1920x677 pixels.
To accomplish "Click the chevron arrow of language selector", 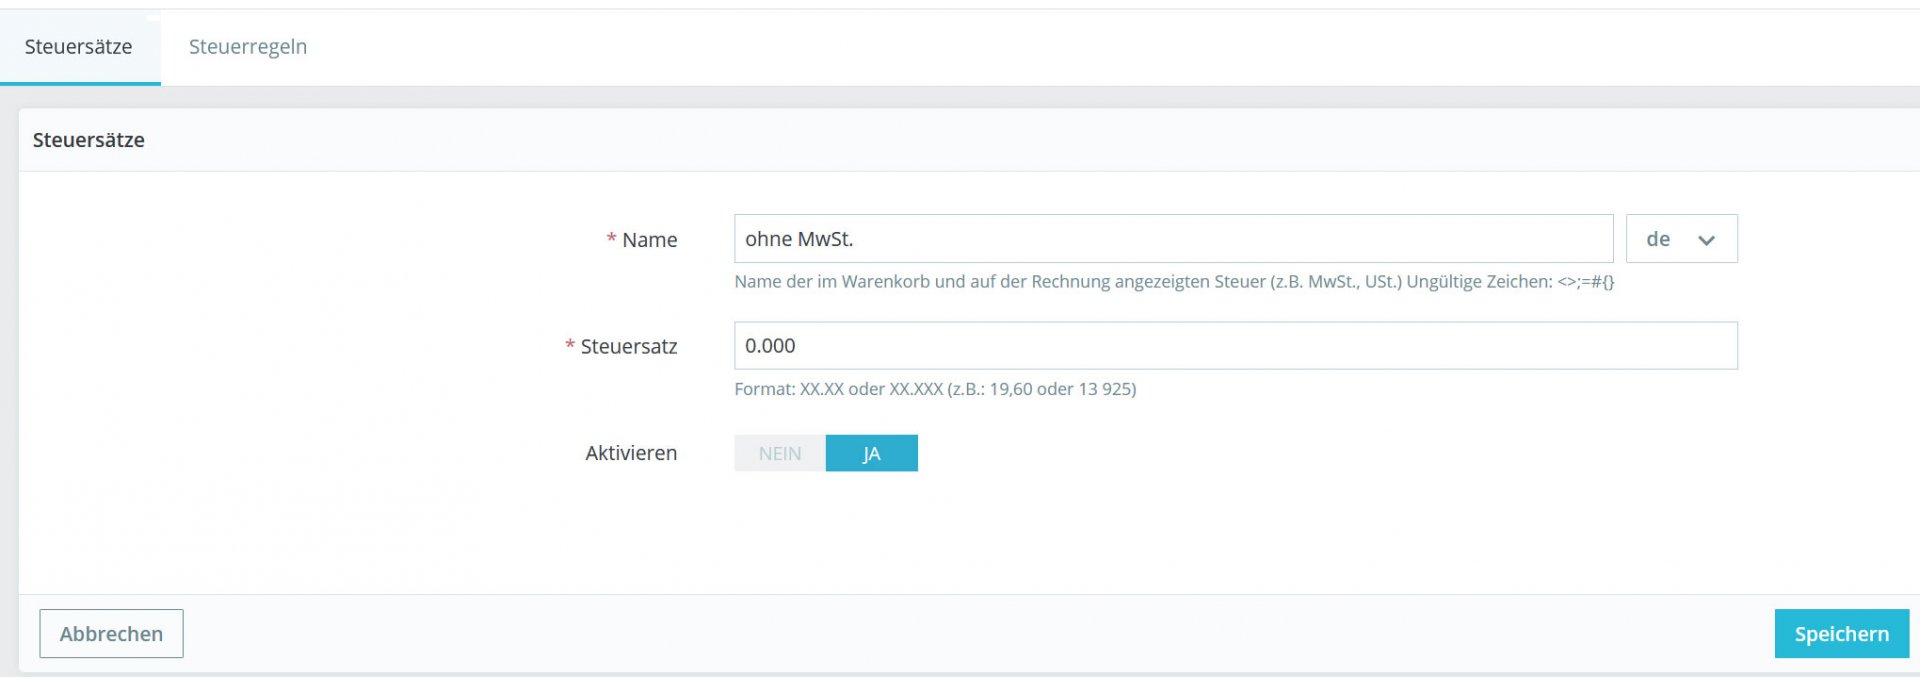I will click(1706, 240).
